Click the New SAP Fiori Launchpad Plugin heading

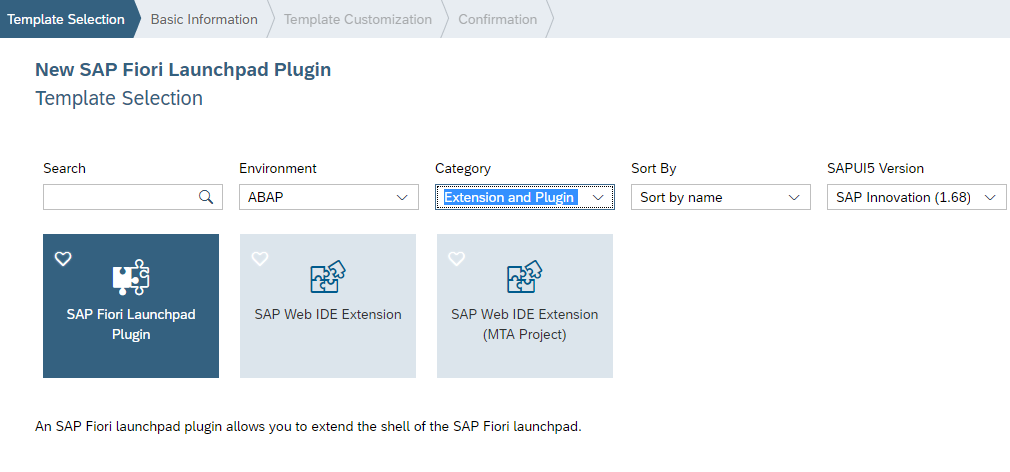click(183, 70)
